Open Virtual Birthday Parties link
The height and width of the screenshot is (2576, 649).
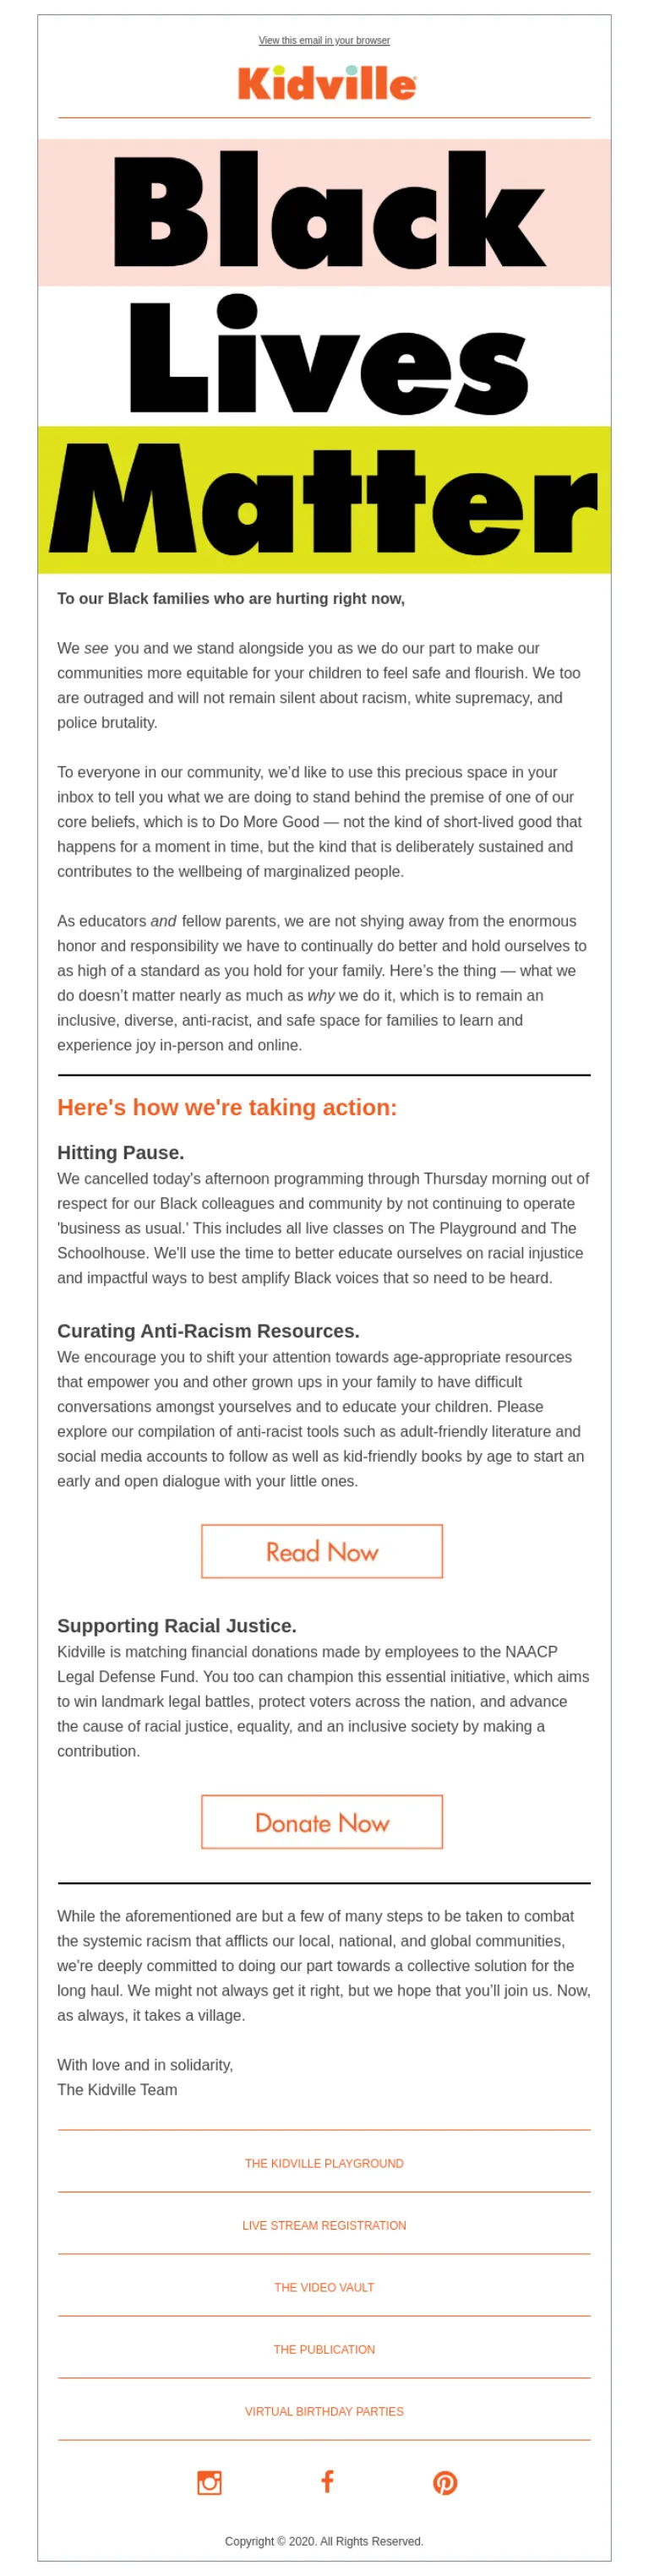coord(324,2411)
